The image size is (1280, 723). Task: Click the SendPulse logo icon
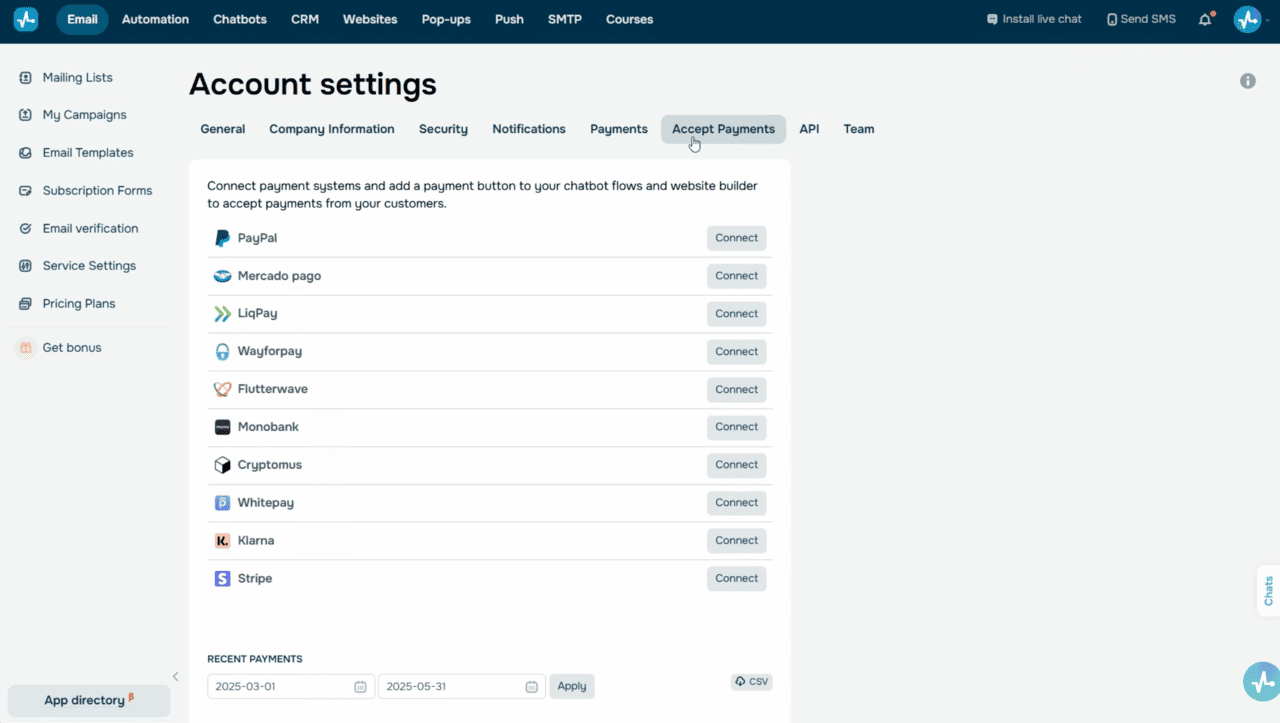pyautogui.click(x=26, y=19)
